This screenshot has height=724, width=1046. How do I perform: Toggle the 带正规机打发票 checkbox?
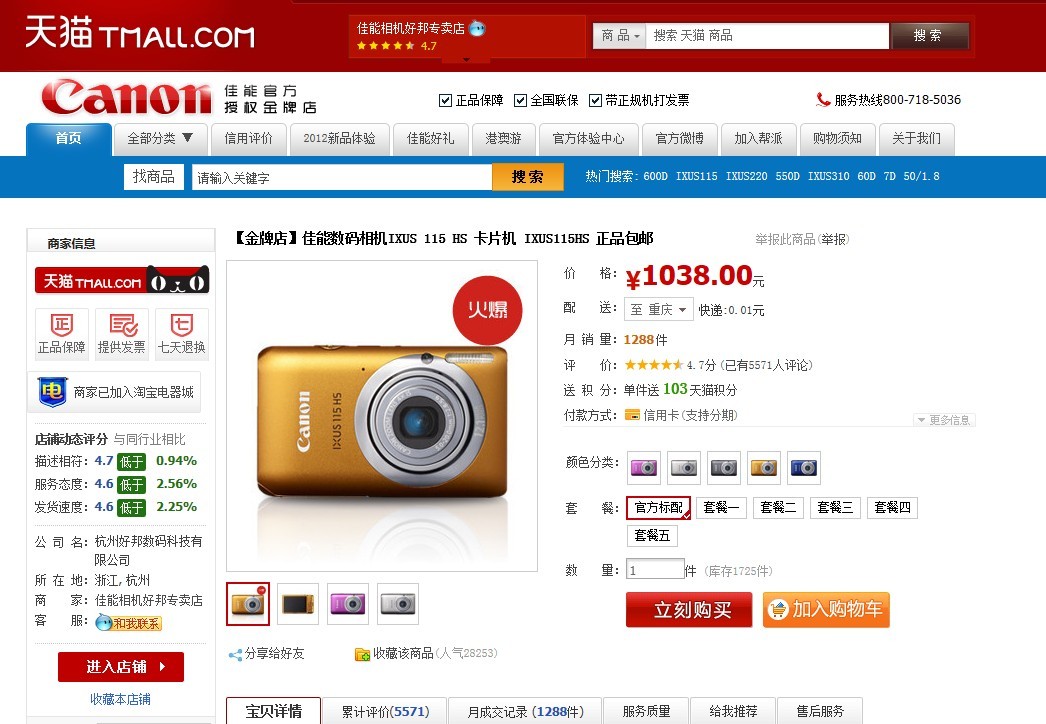pos(595,101)
